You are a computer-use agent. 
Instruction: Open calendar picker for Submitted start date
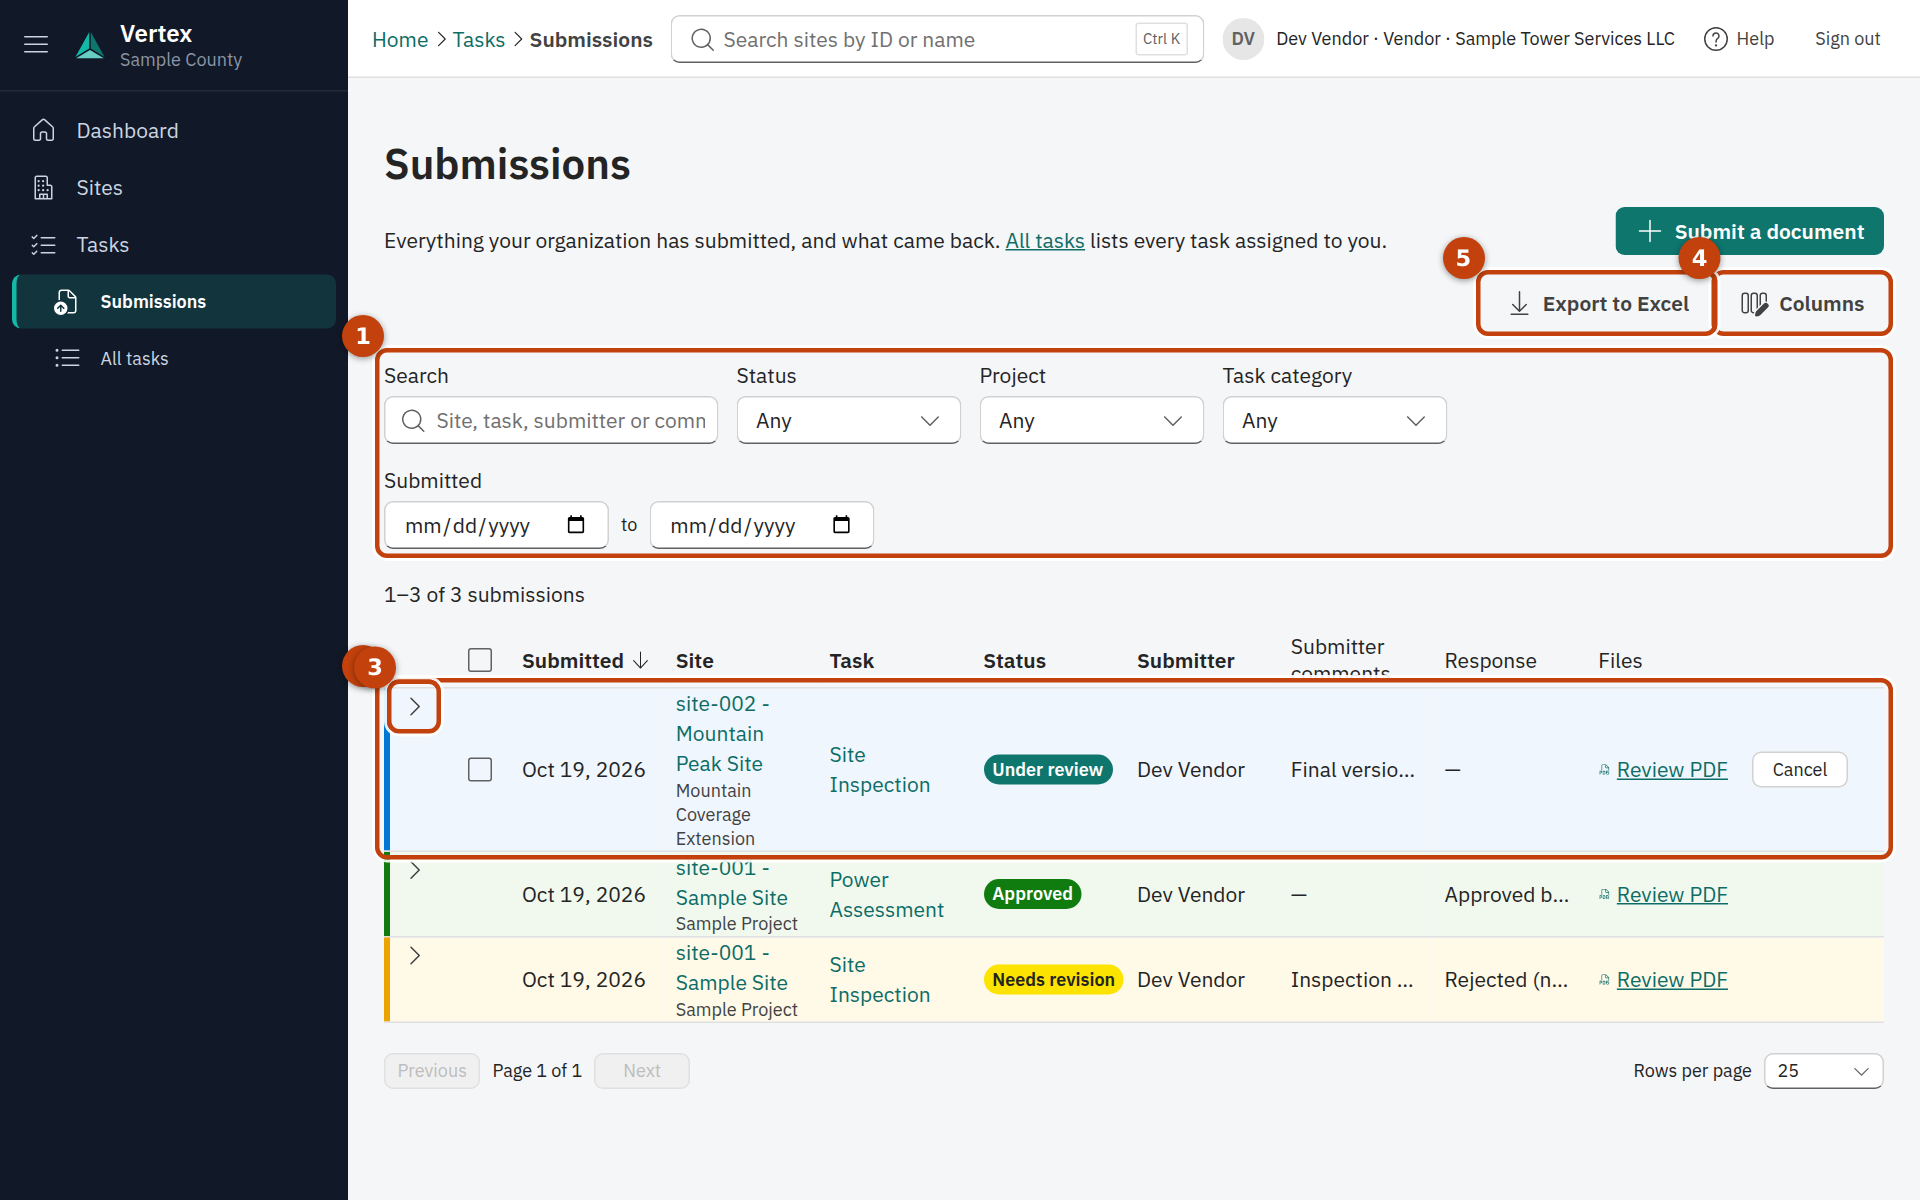tap(576, 525)
